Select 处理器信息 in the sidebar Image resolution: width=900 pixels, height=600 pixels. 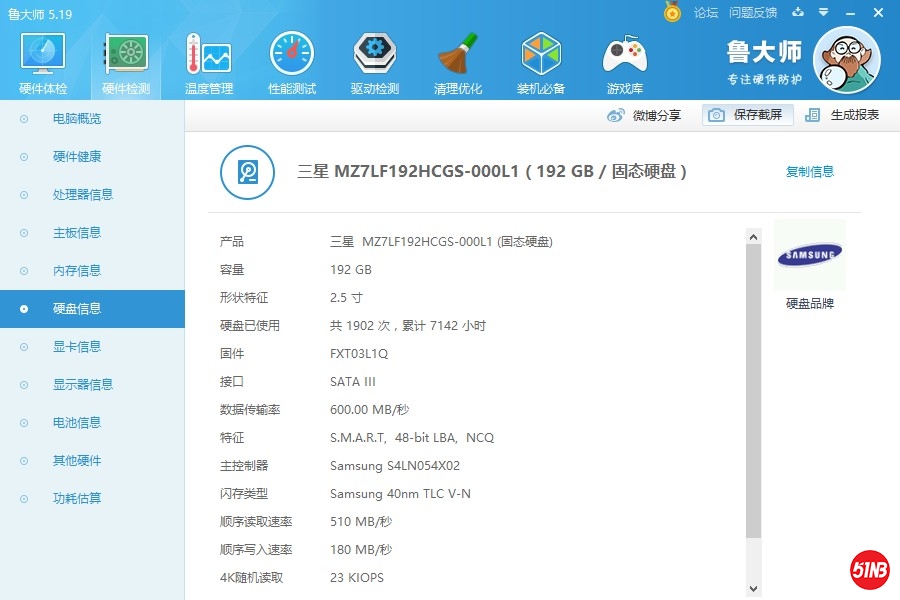(82, 195)
